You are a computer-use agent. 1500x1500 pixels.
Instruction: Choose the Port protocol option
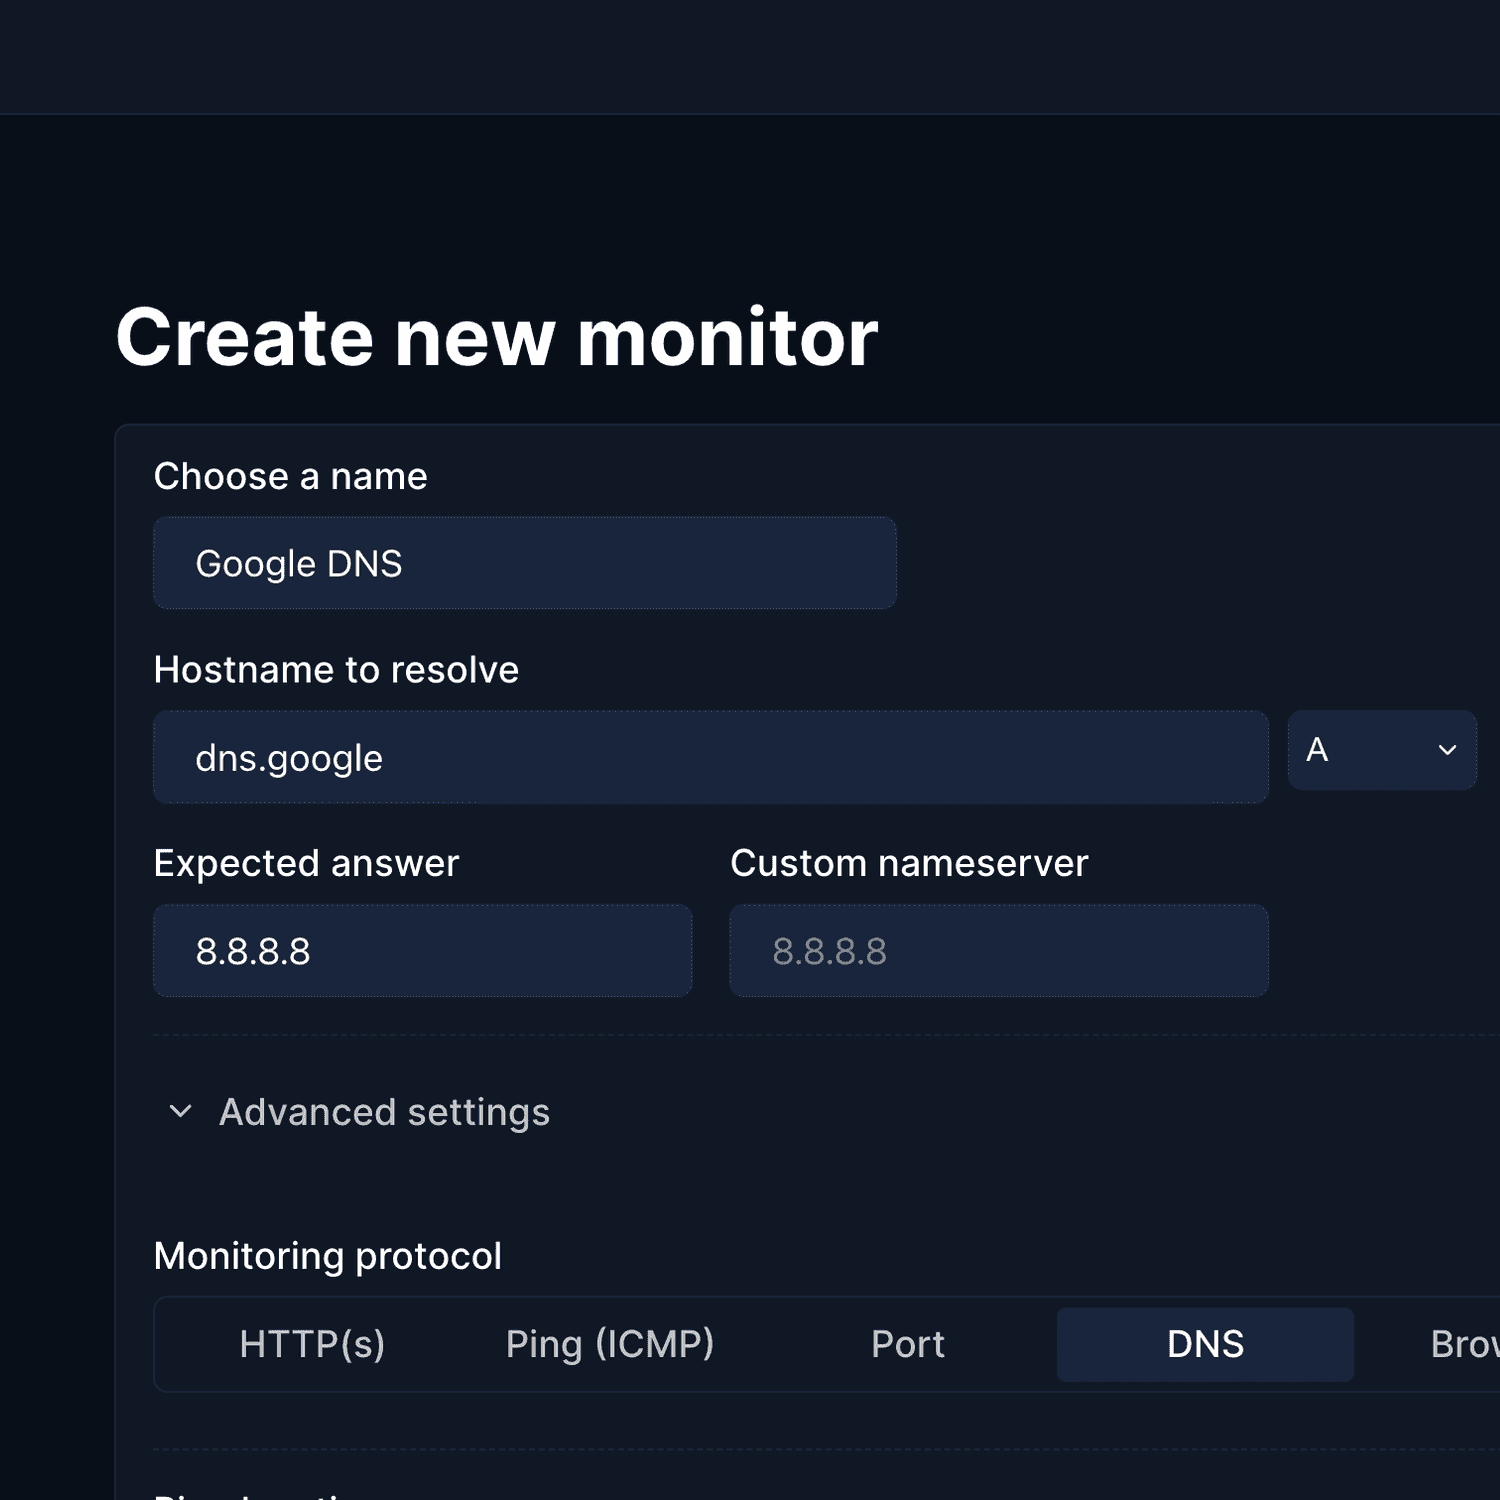pyautogui.click(x=907, y=1344)
